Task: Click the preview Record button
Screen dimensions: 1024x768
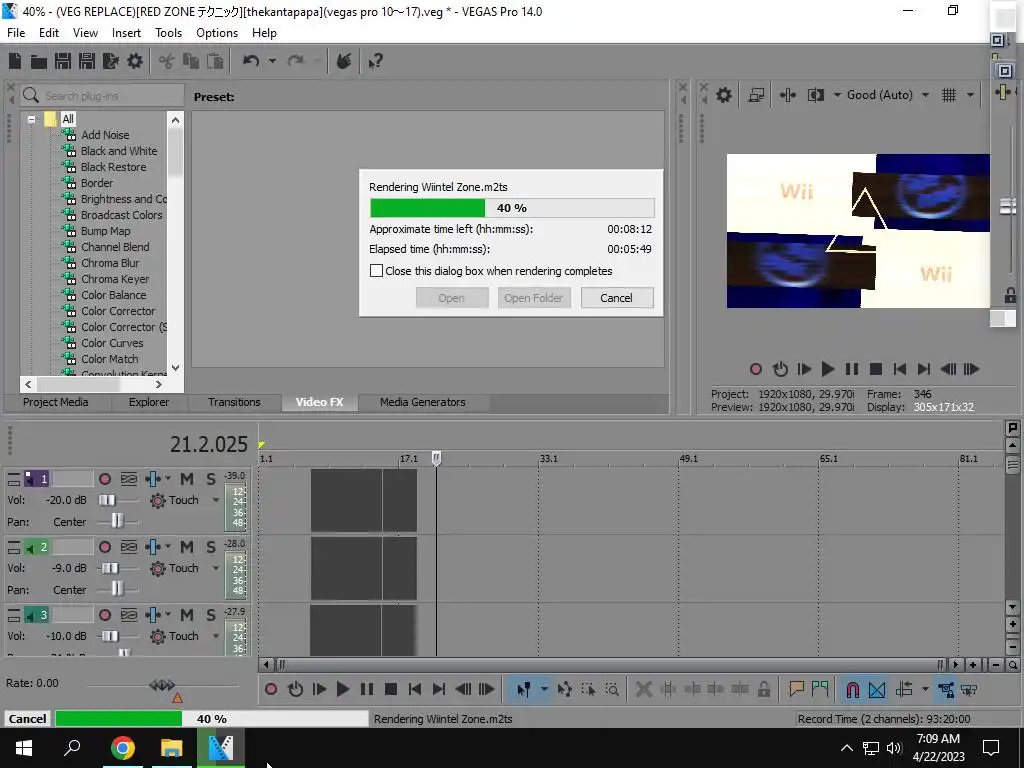Action: (756, 369)
